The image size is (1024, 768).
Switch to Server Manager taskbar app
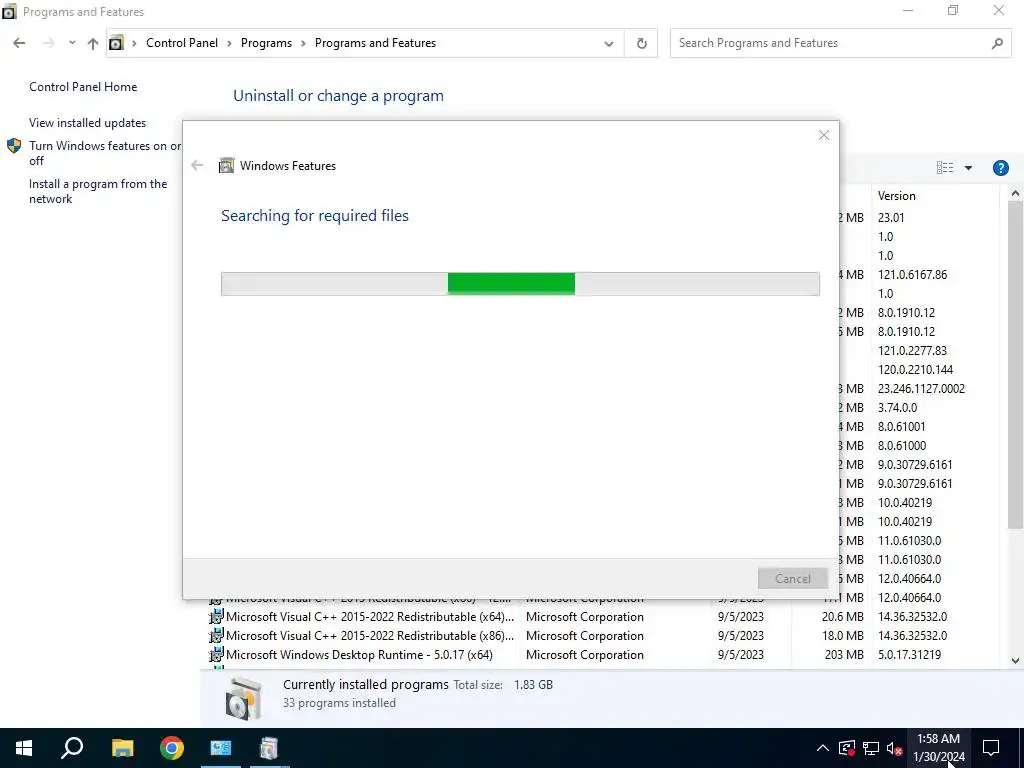[x=221, y=748]
